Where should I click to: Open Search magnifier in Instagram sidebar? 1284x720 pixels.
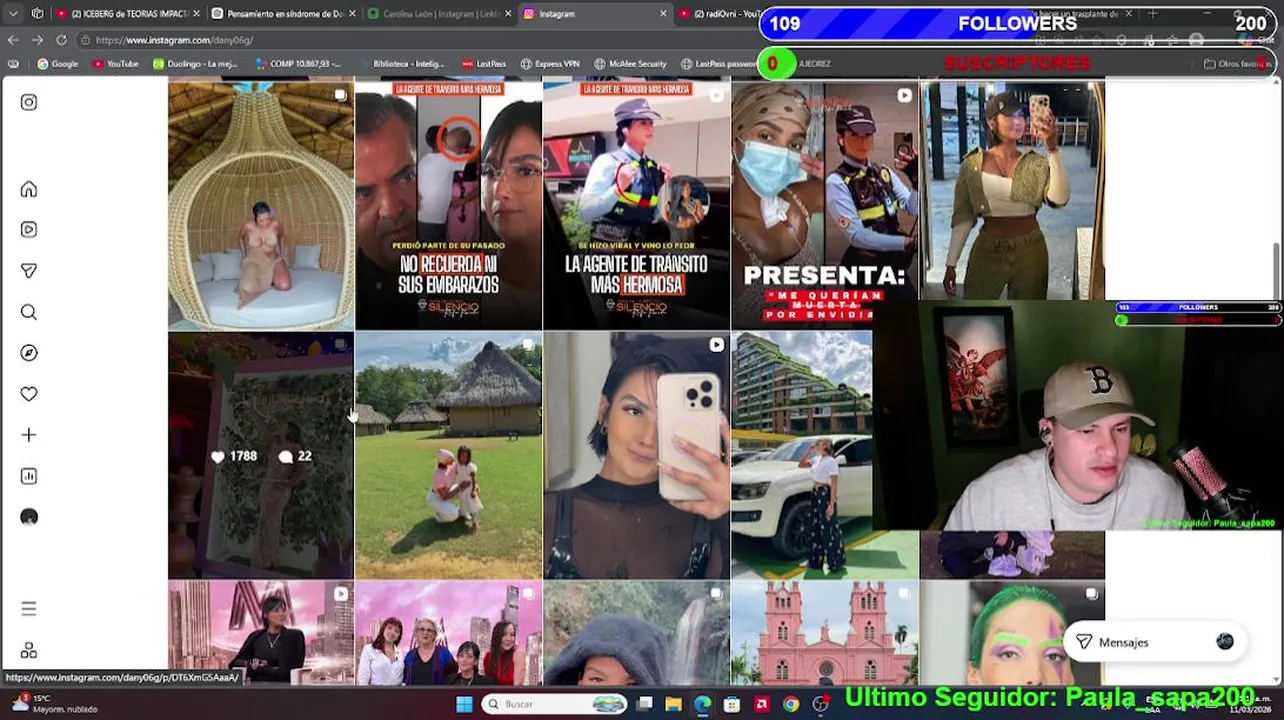coord(29,312)
